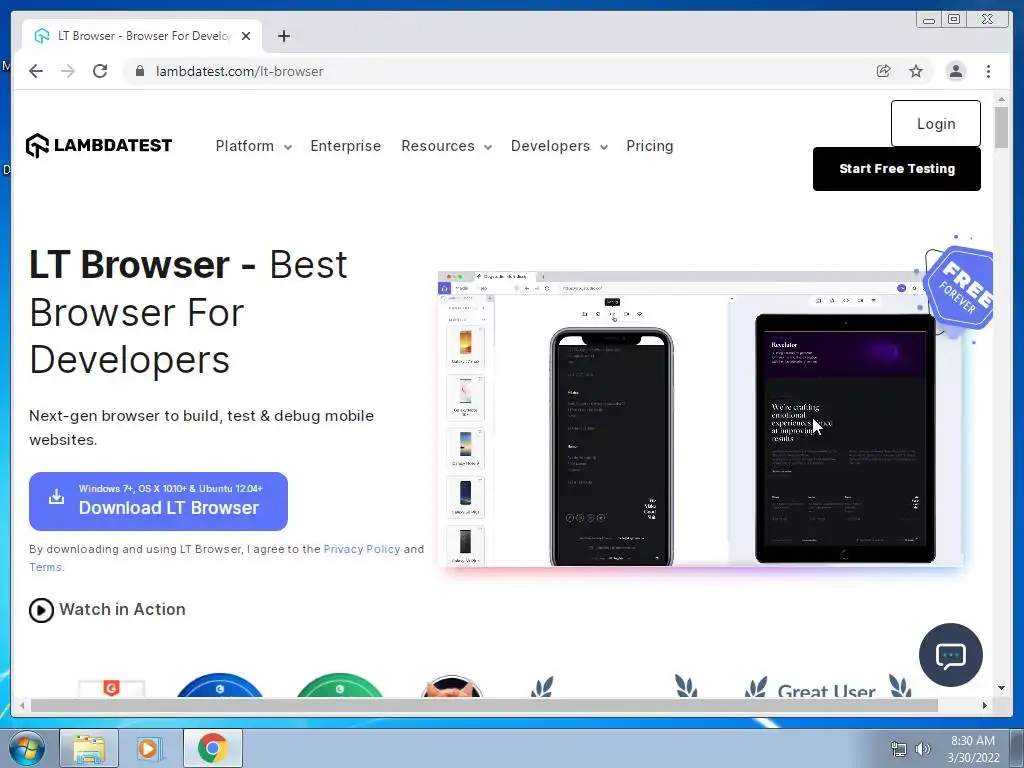Click the Great User award badge
Viewport: 1024px width, 768px height.
click(827, 687)
